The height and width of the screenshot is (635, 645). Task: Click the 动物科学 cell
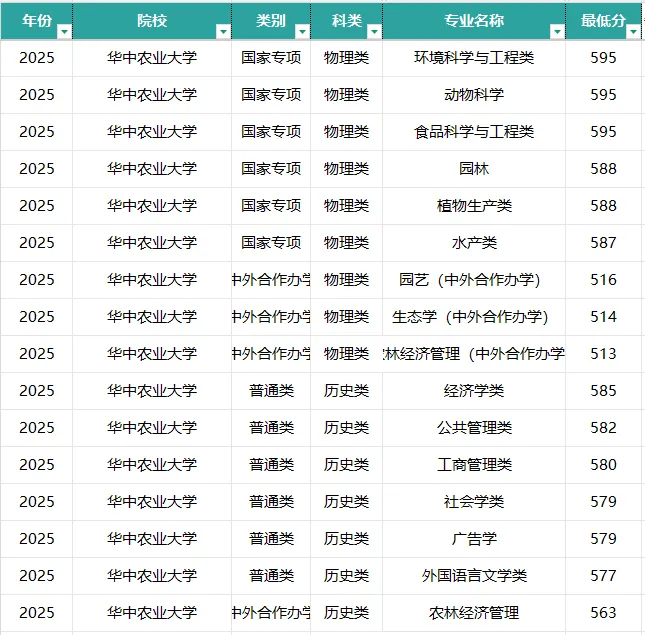(x=474, y=95)
